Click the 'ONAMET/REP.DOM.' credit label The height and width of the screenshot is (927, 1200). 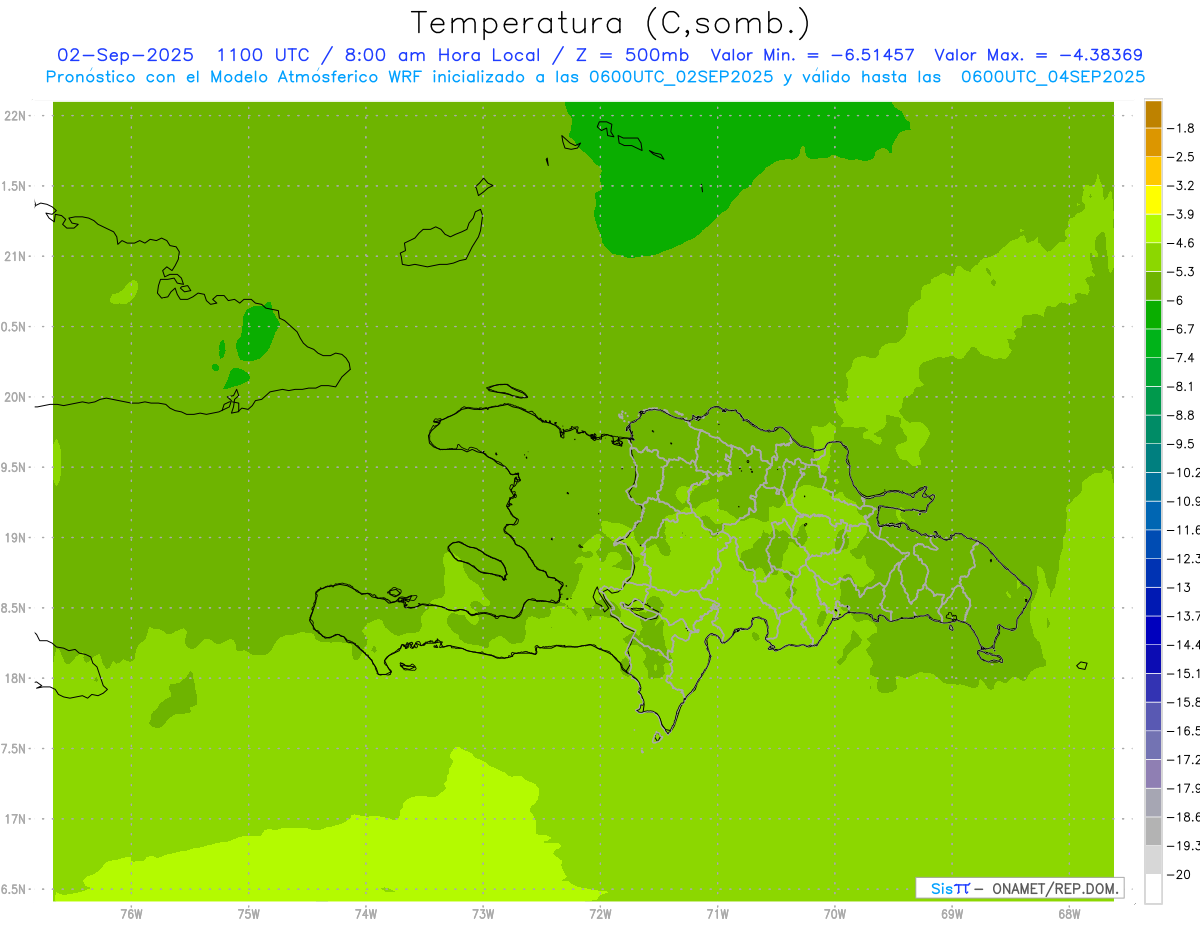pos(1054,888)
